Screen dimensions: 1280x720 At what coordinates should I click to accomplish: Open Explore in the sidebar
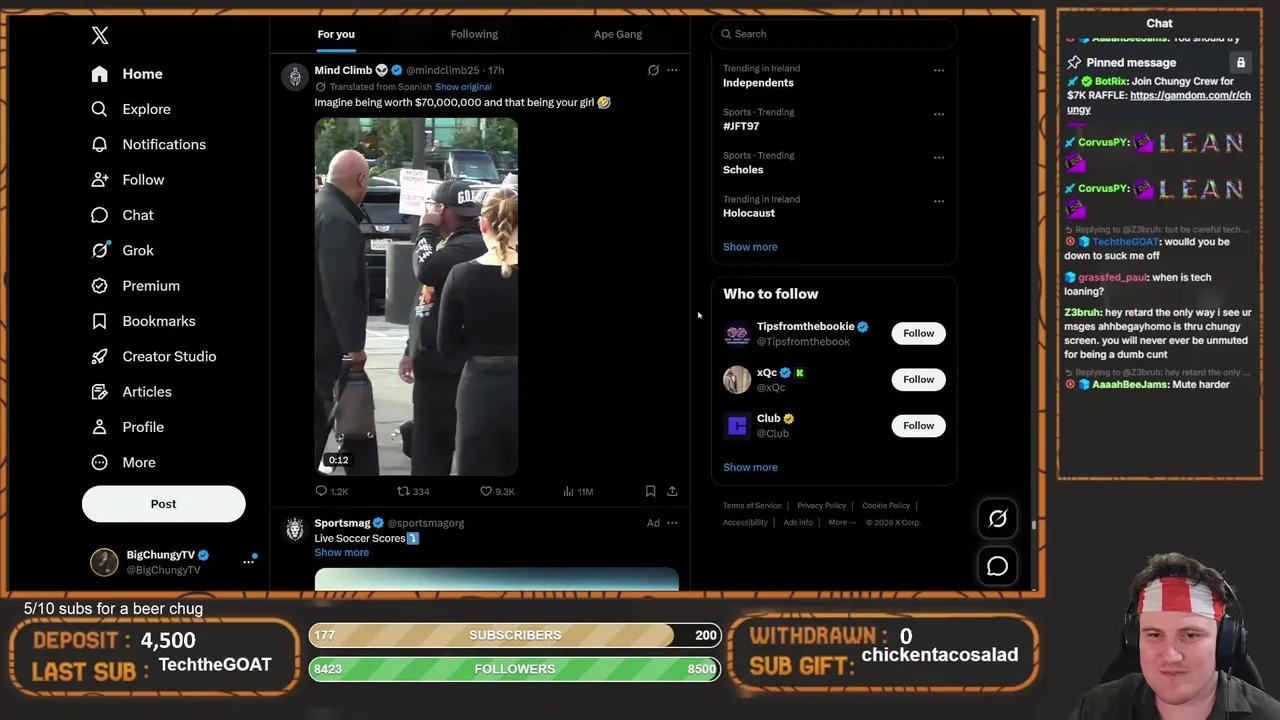pos(131,109)
